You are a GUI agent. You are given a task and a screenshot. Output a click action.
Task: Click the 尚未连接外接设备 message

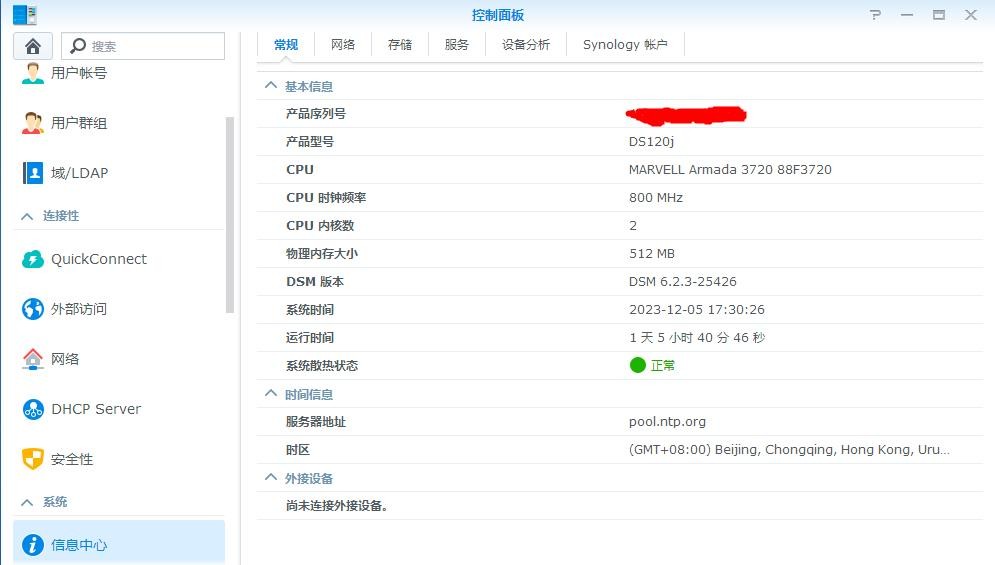[336, 505]
